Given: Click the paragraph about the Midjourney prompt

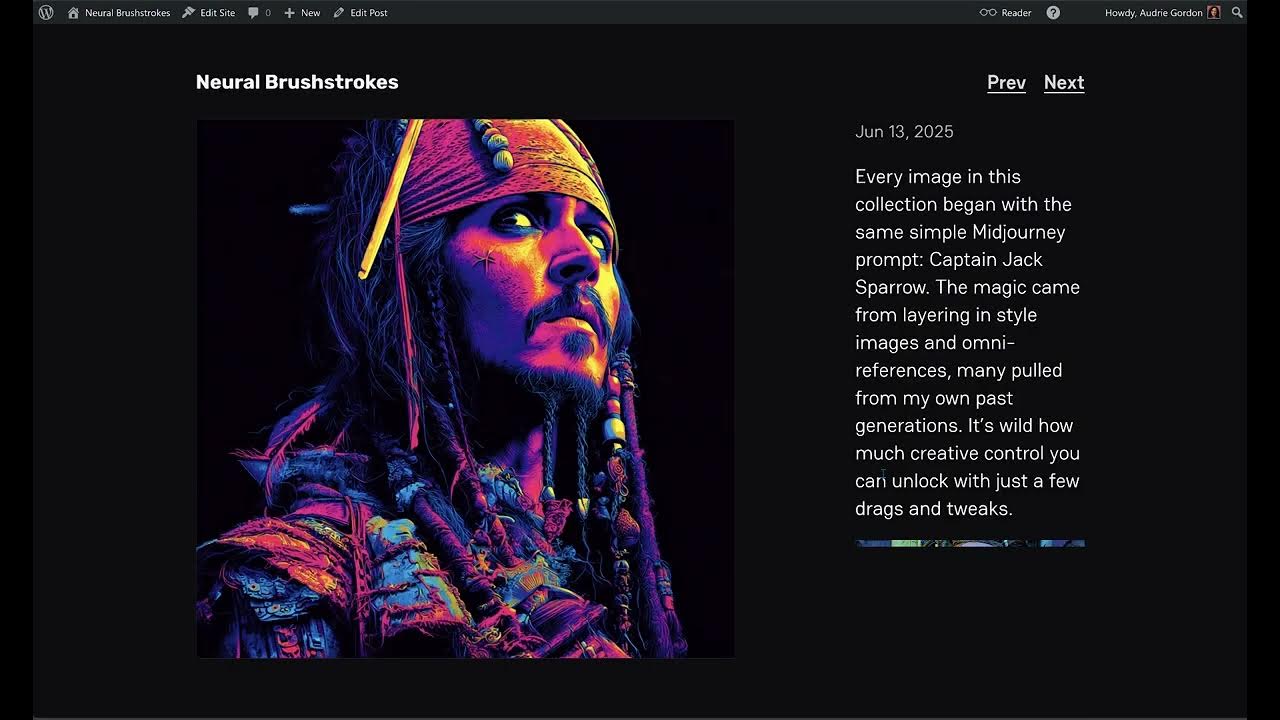Looking at the screenshot, I should [x=968, y=342].
